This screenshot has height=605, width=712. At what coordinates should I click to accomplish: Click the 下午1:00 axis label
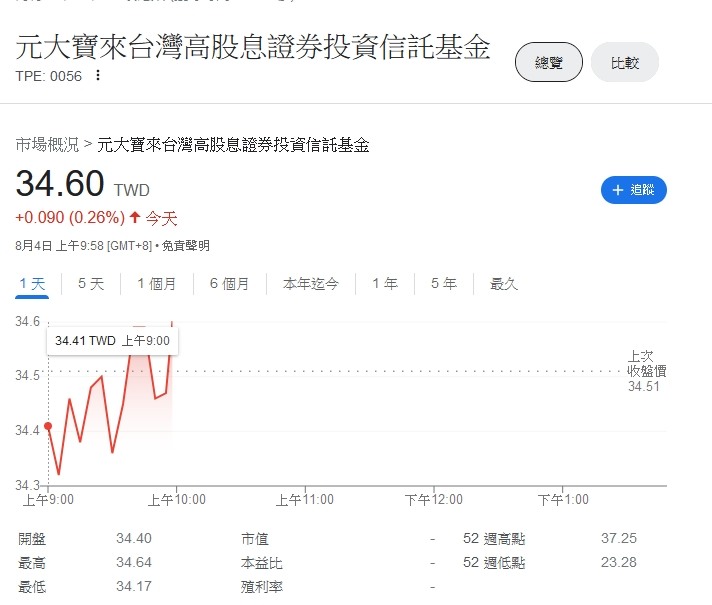tap(563, 500)
